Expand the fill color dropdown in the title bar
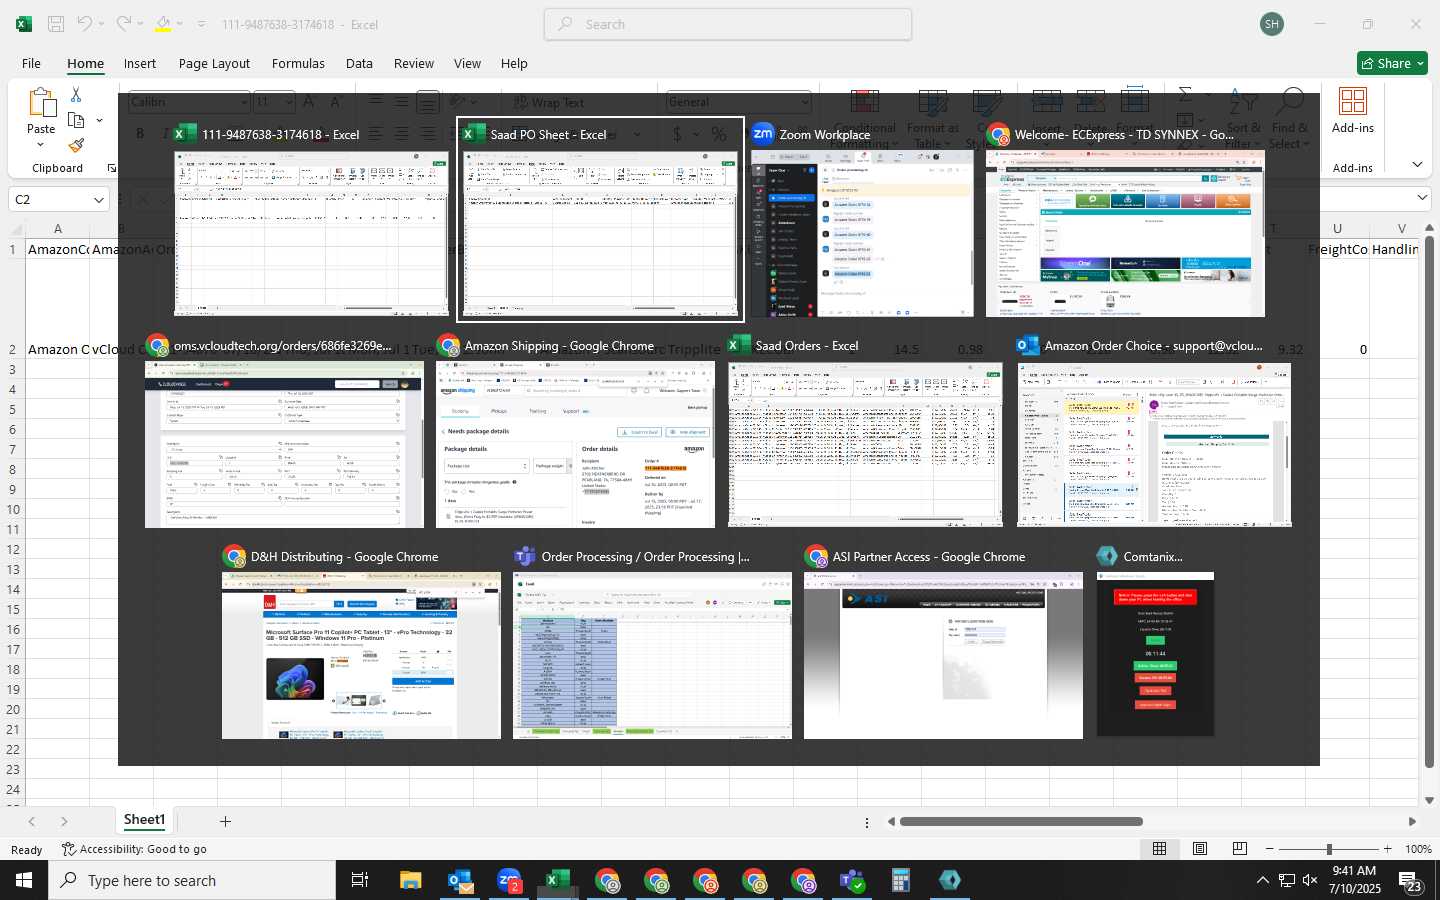 click(x=180, y=24)
